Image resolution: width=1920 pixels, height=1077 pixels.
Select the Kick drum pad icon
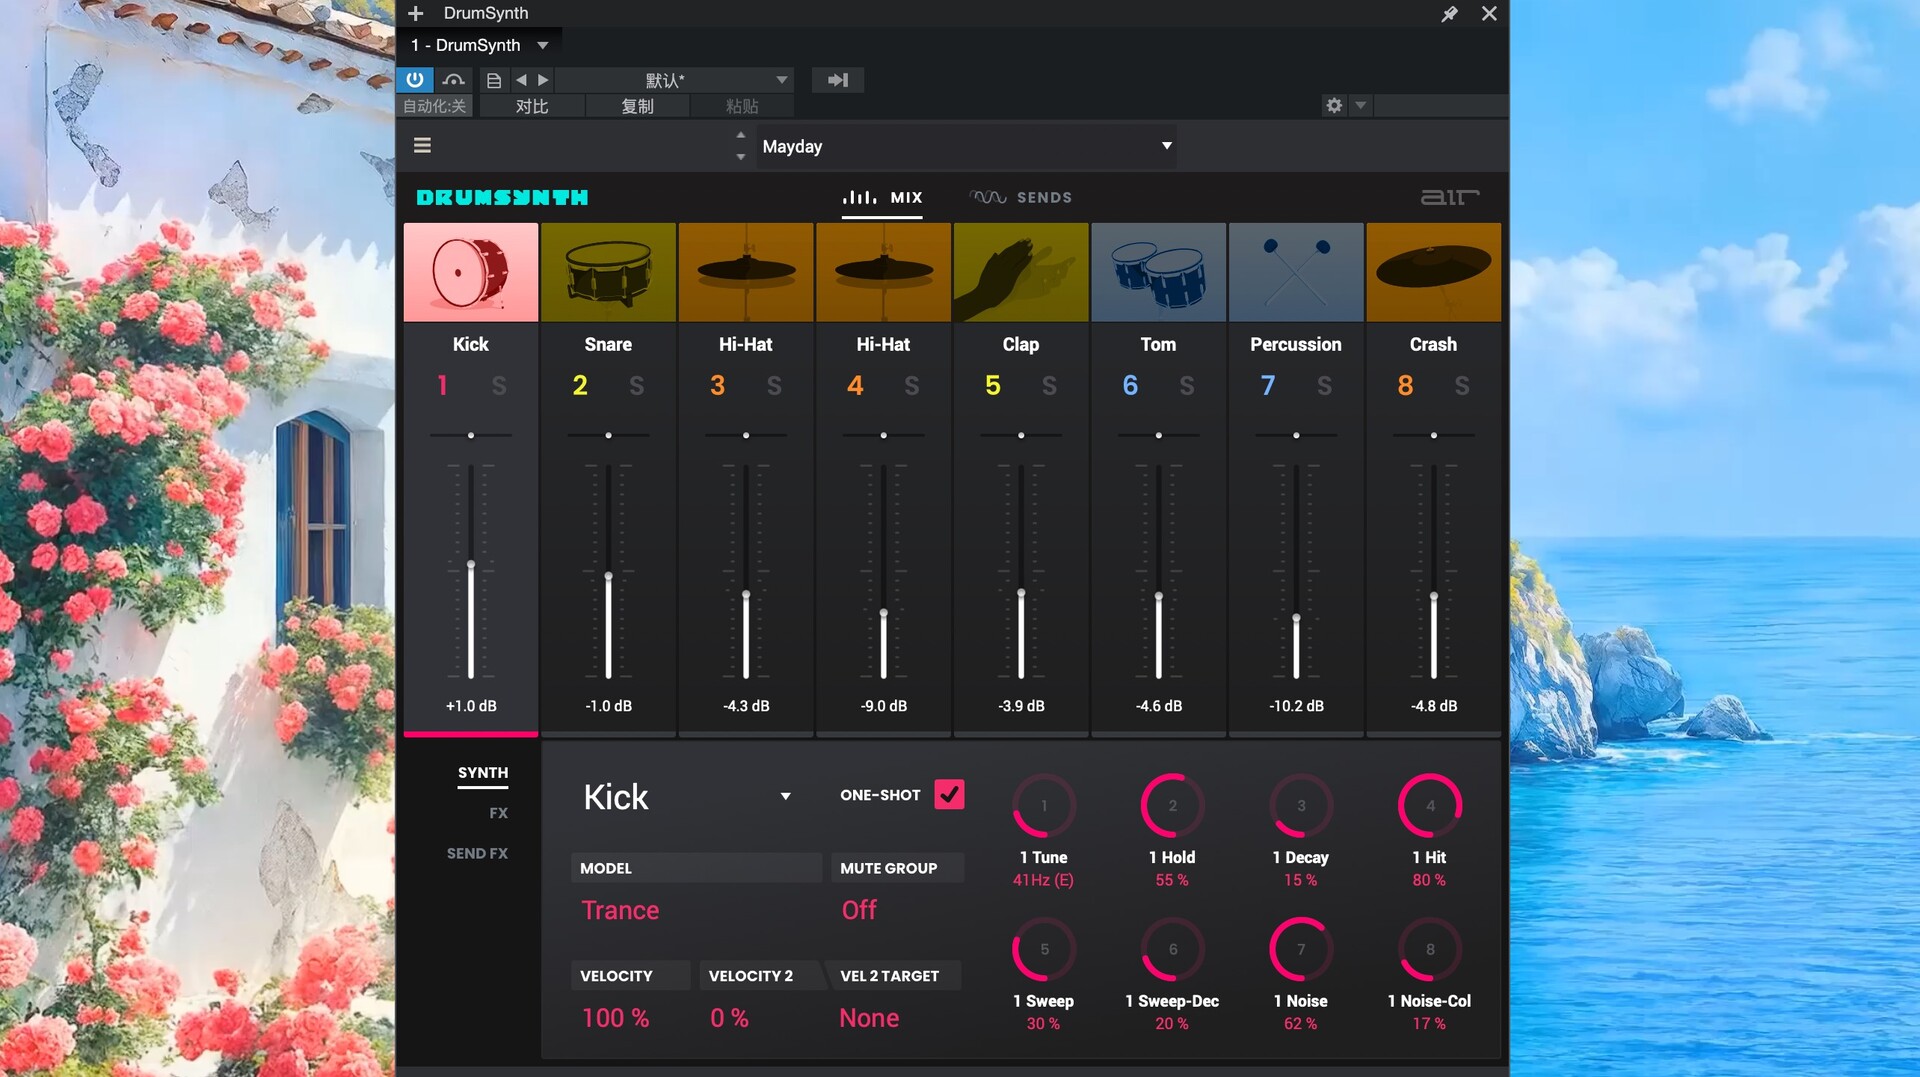click(470, 272)
